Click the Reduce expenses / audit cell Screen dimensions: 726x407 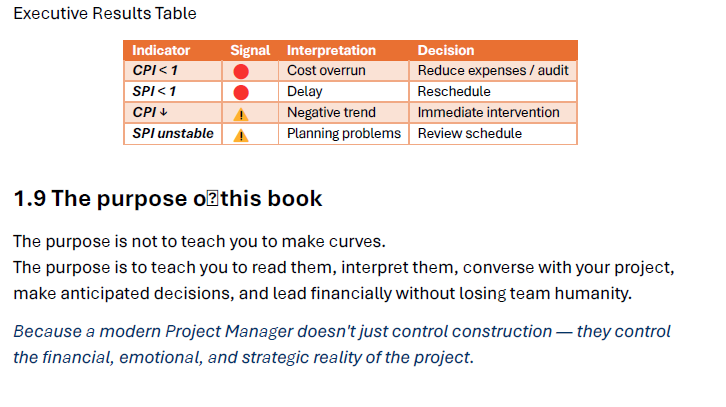click(493, 71)
